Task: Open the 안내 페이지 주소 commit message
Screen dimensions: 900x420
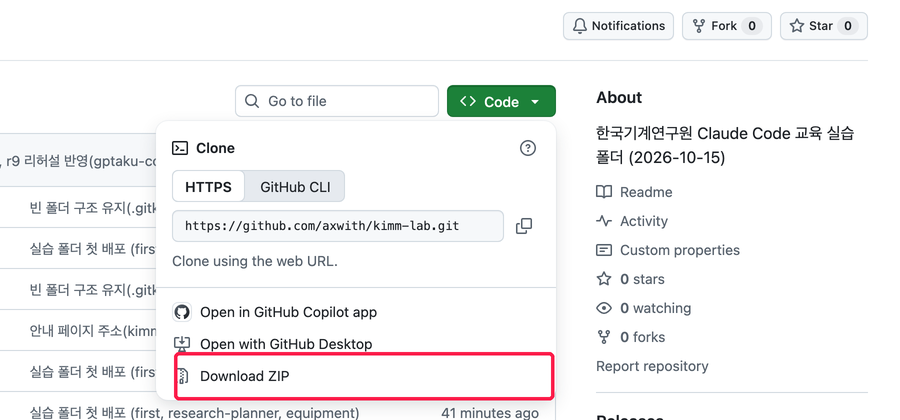Action: tap(93, 331)
